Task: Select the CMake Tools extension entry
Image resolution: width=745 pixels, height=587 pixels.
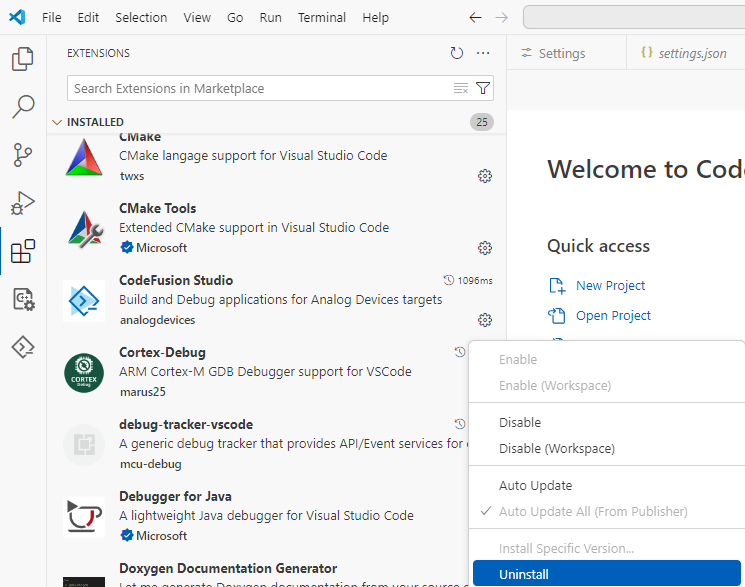Action: pyautogui.click(x=277, y=229)
